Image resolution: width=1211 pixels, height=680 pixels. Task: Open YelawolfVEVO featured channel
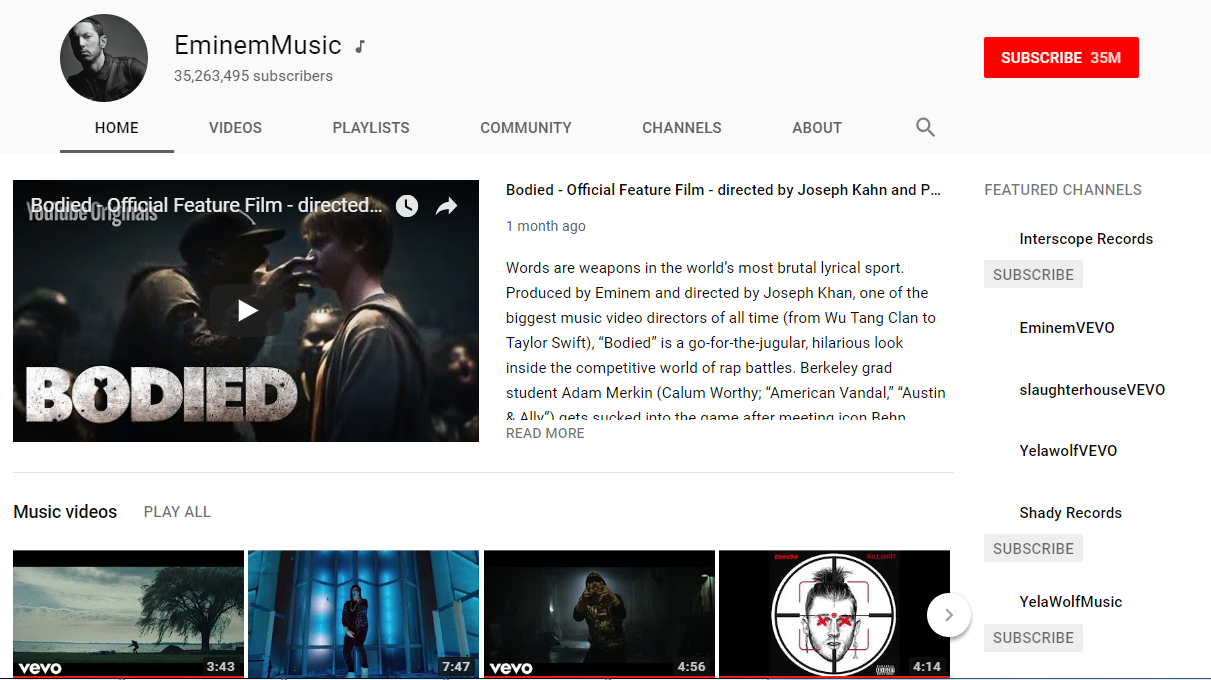click(1068, 451)
